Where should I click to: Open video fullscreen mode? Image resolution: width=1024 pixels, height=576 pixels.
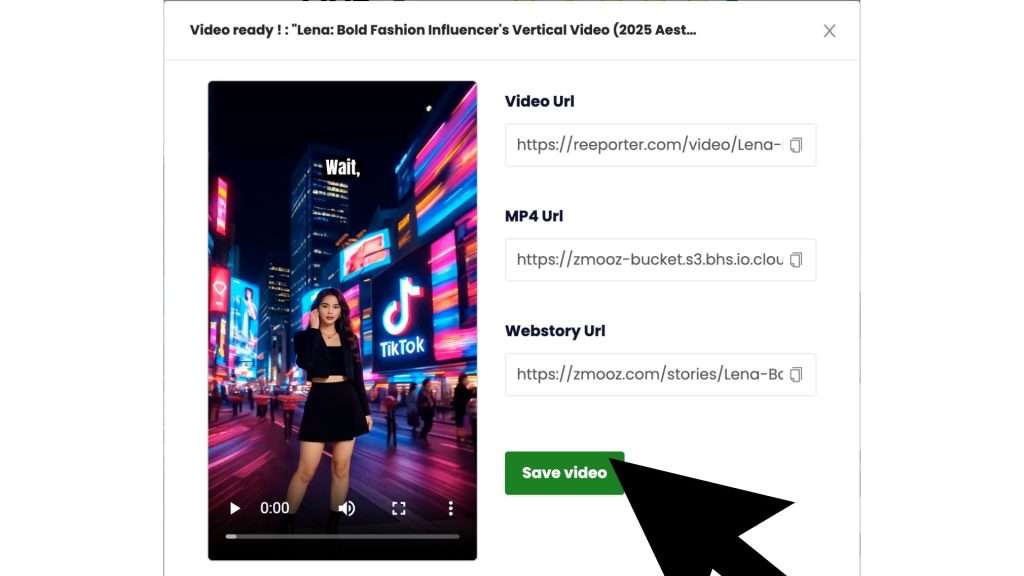398,508
